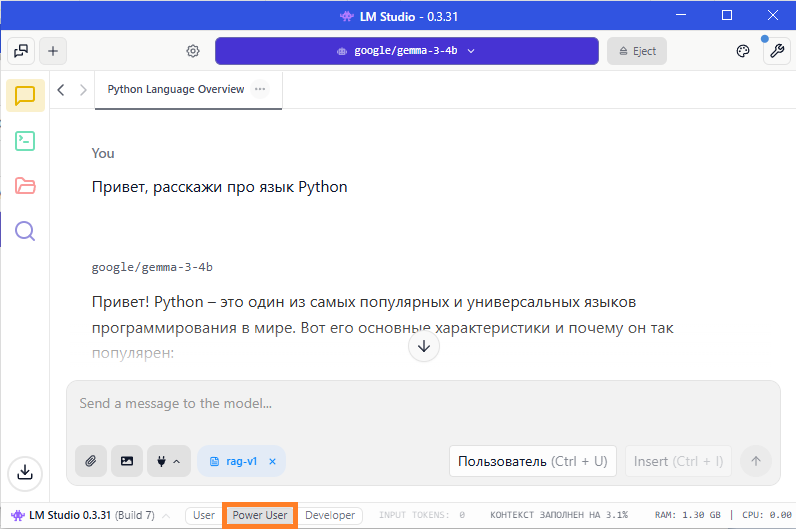Open the Developer terminal sidebar icon
Screen dimensions: 796x529
(25, 141)
